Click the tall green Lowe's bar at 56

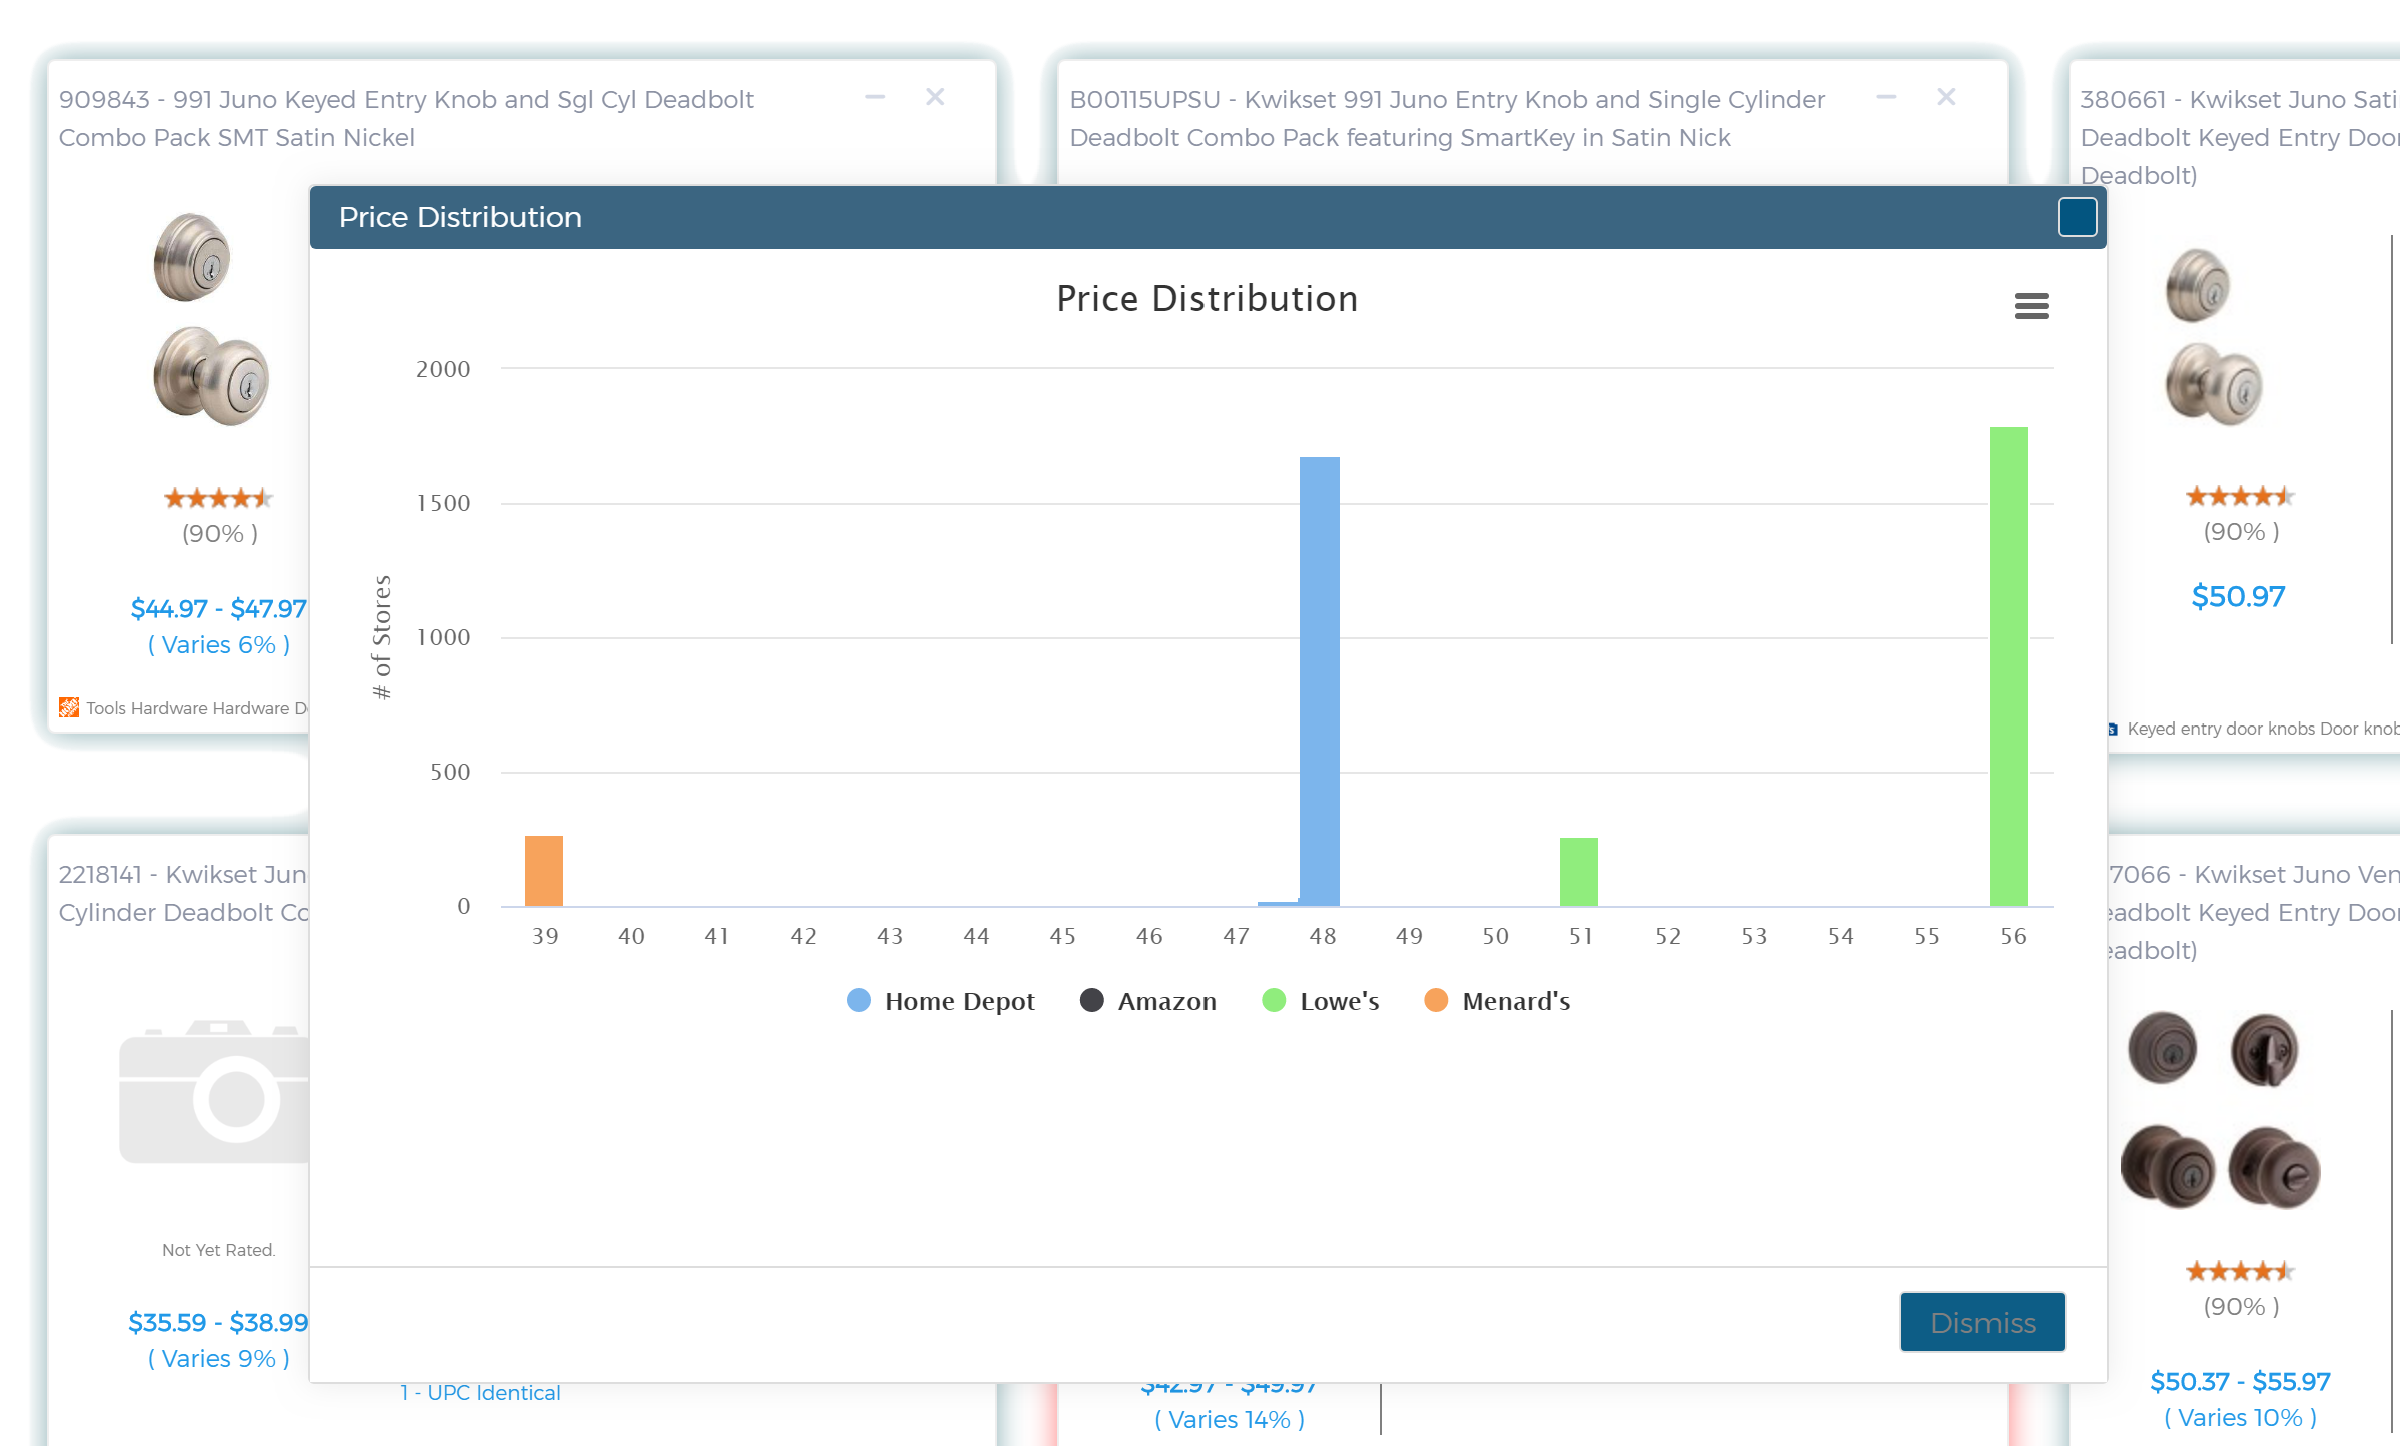point(2008,666)
